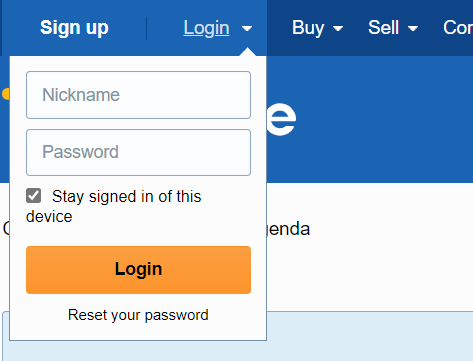Click the underlined Login text in navbar

(206, 28)
